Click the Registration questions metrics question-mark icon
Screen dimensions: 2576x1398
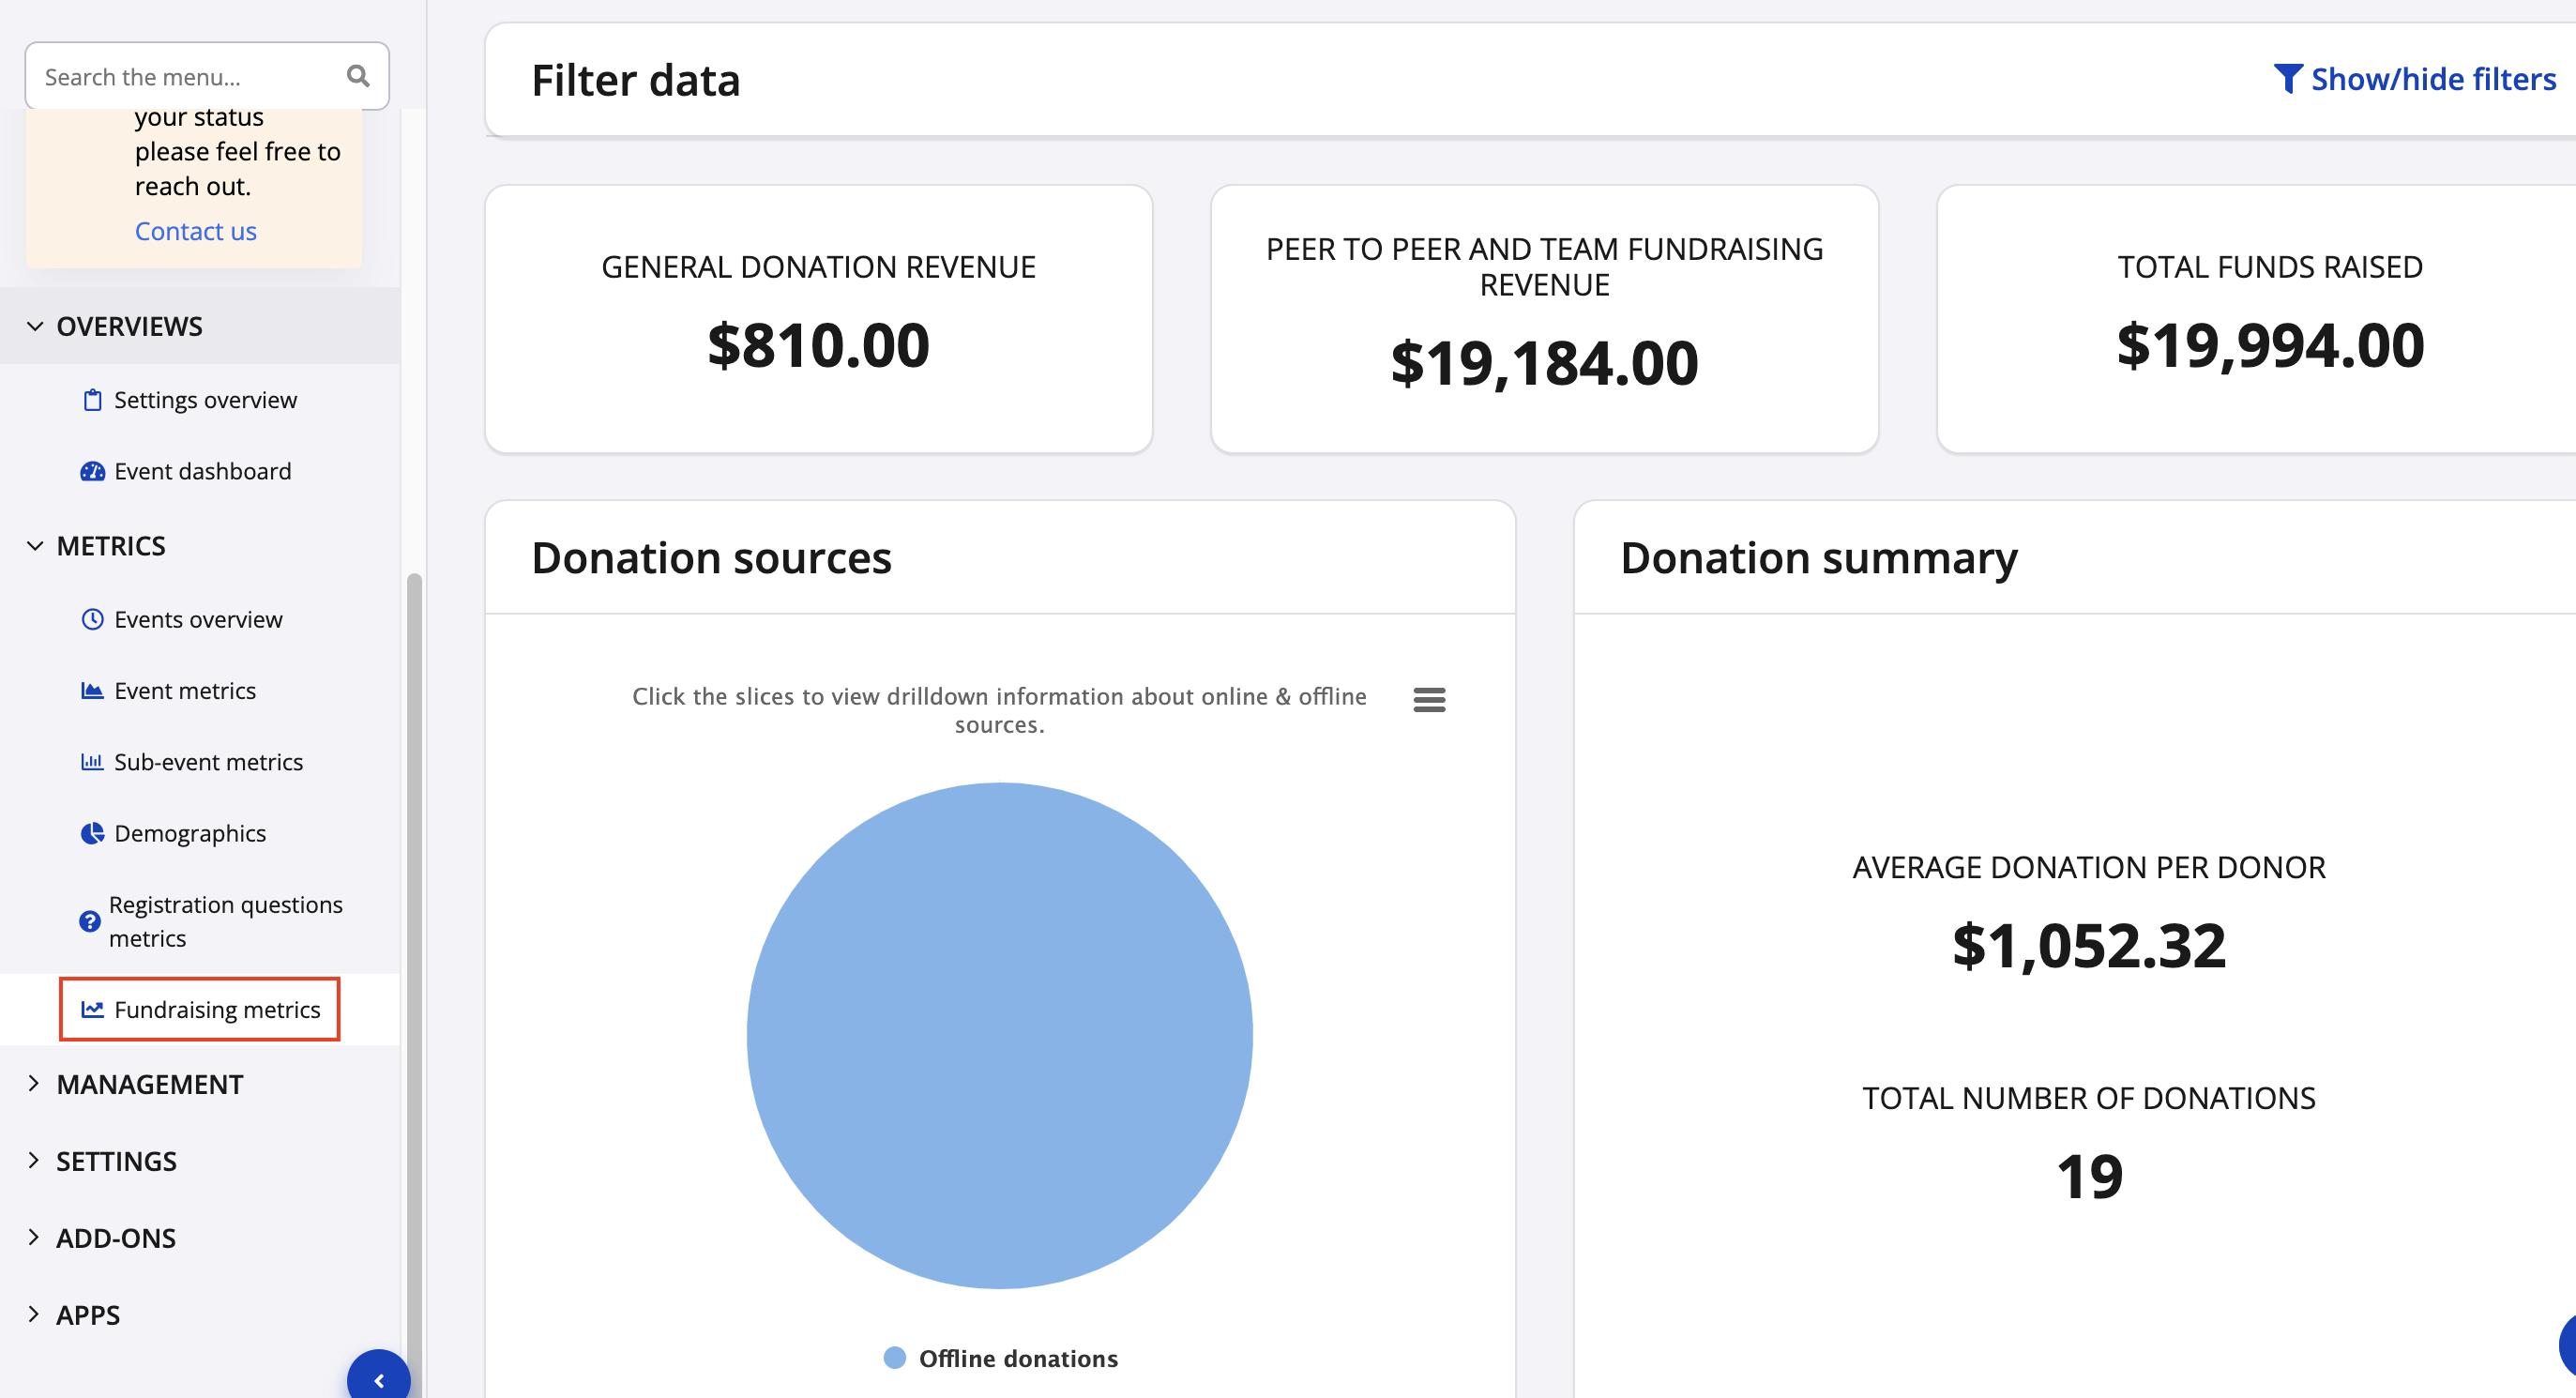(x=90, y=921)
